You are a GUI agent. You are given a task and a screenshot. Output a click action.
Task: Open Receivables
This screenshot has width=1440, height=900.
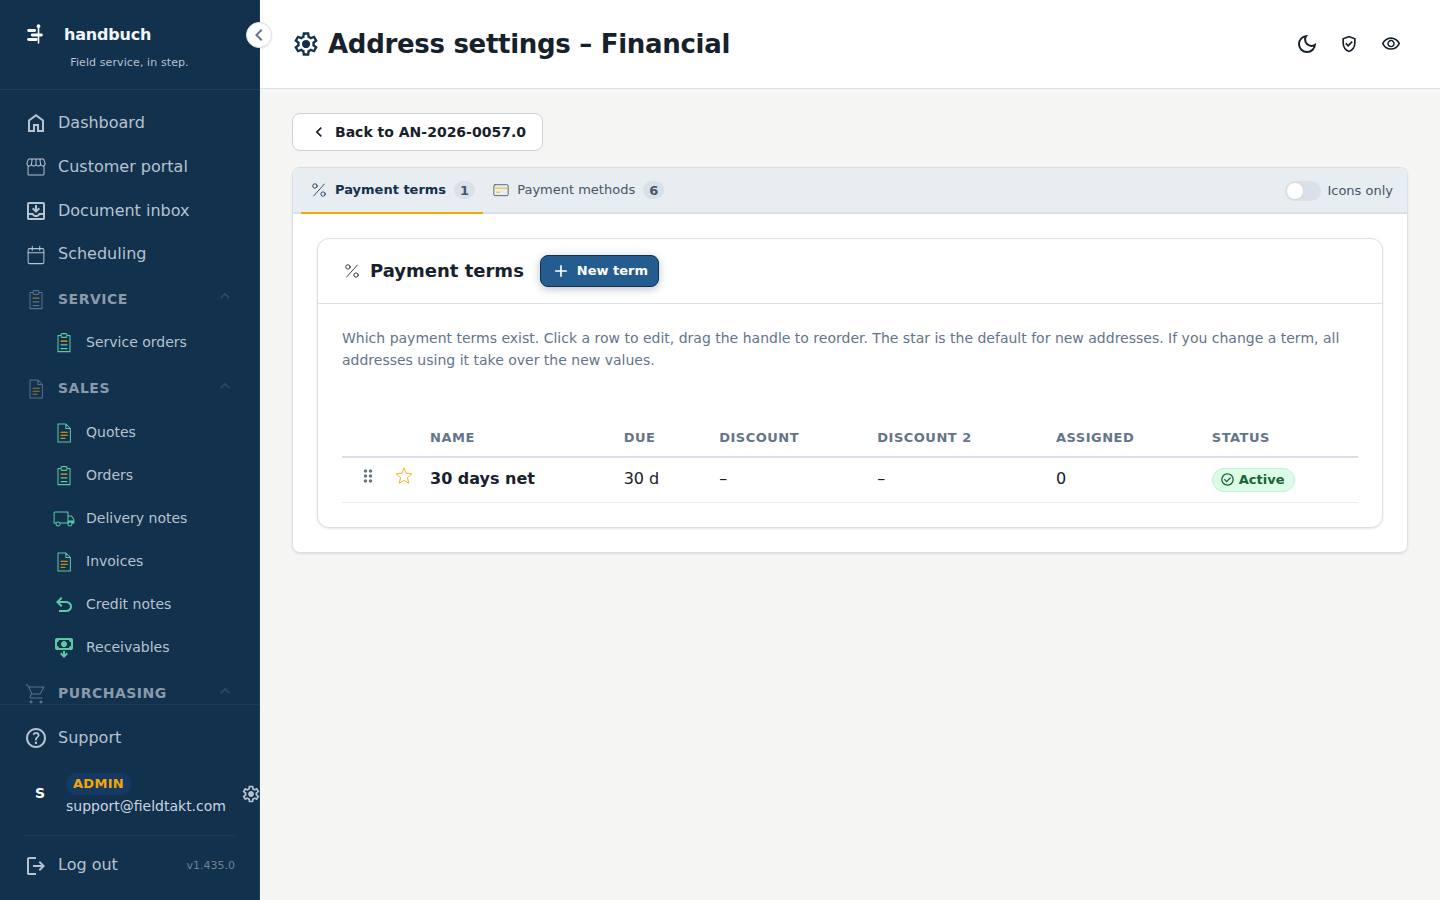pos(127,647)
